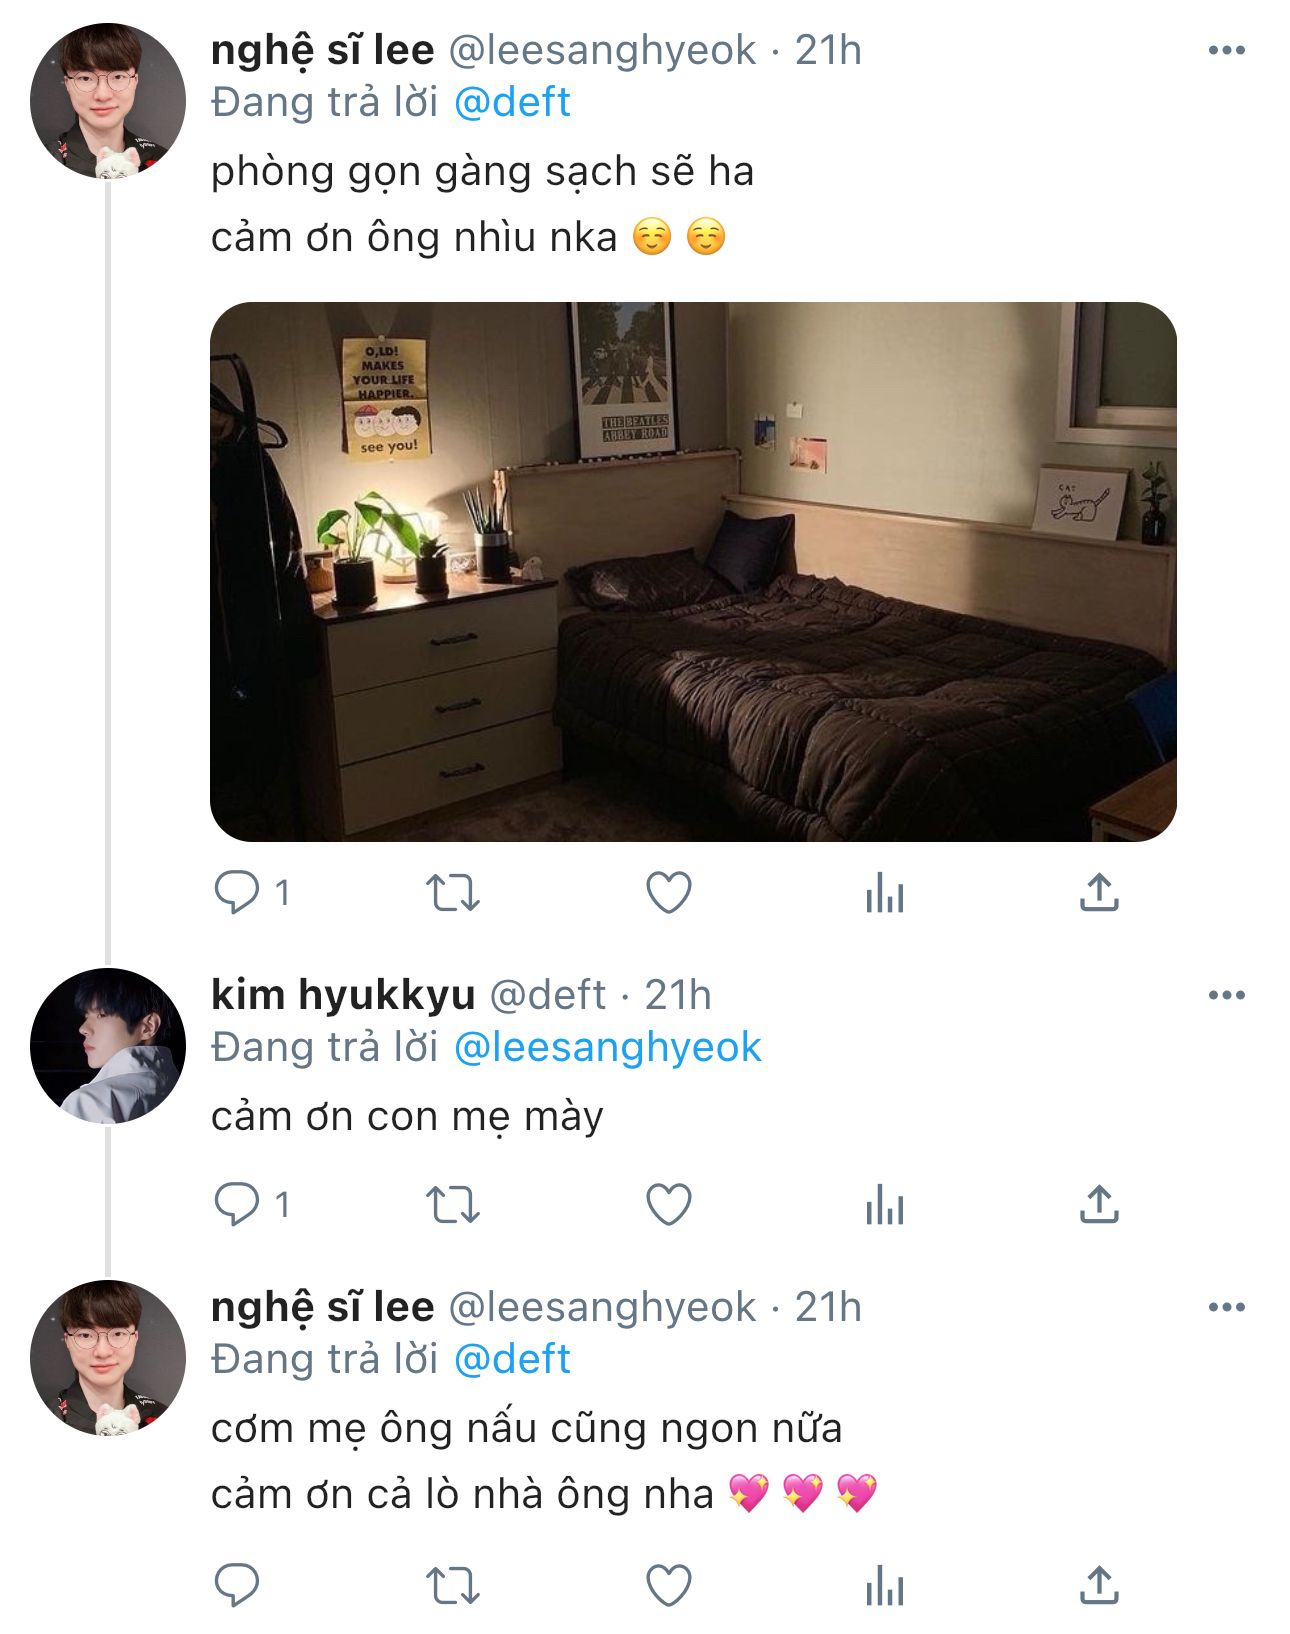
Task: Open more options on kim hyukkyu's tweet
Action: coord(1227,995)
